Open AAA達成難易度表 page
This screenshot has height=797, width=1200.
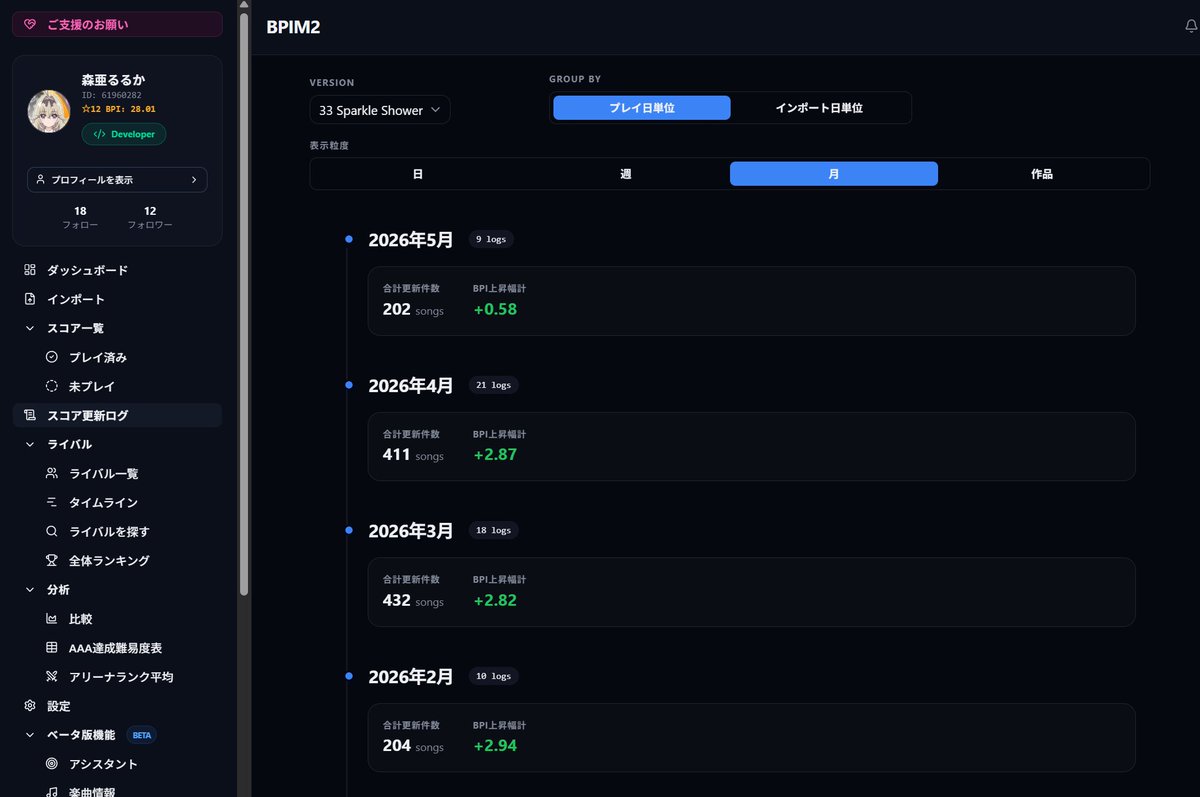117,648
